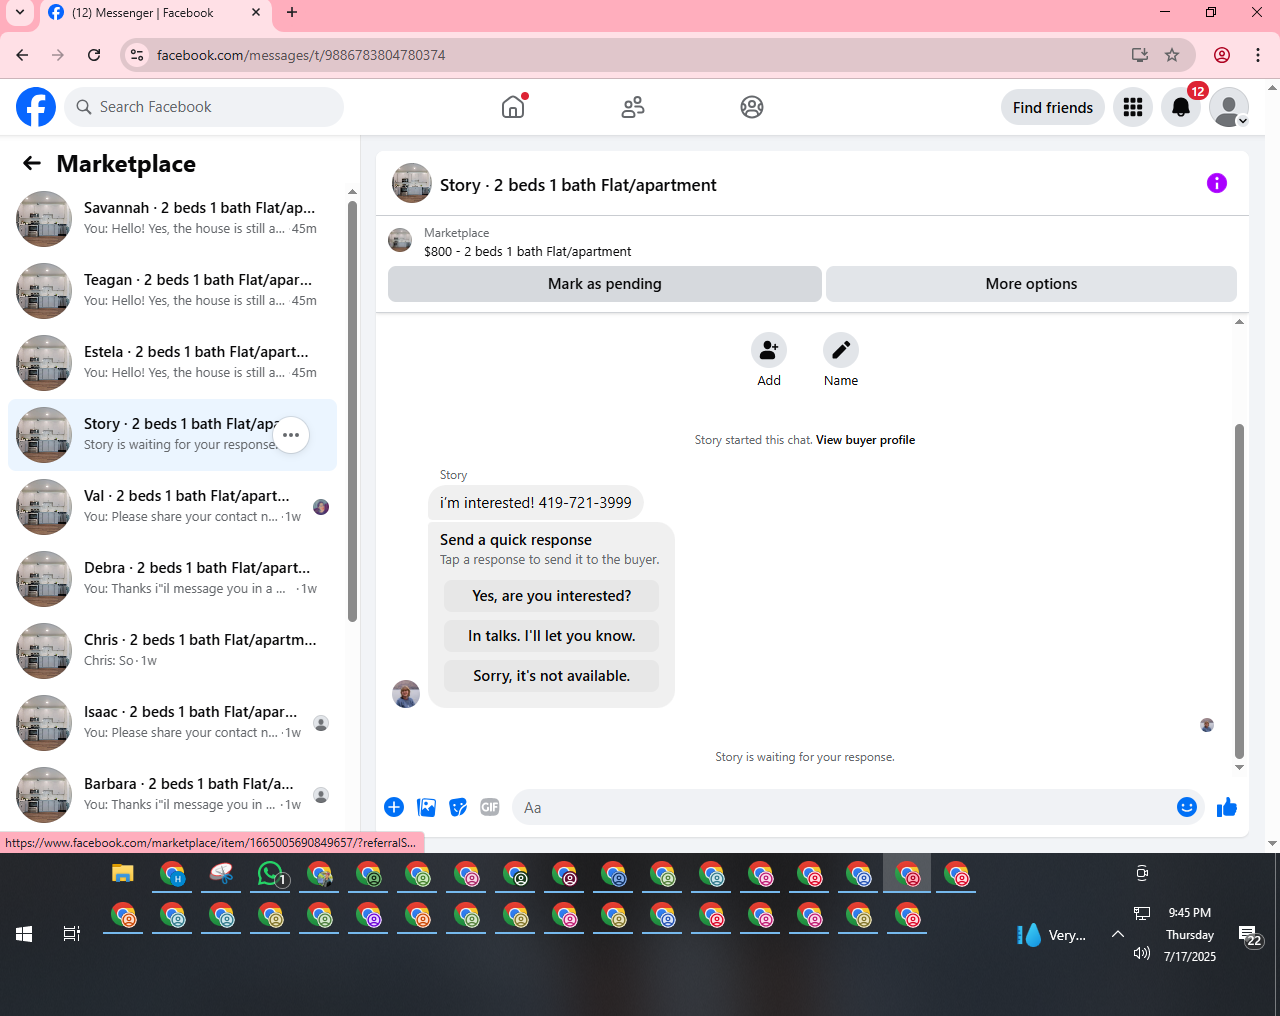Screen dimensions: 1280x1016
Task: Send quick response "Yes, are you interested?"
Action: coord(552,596)
